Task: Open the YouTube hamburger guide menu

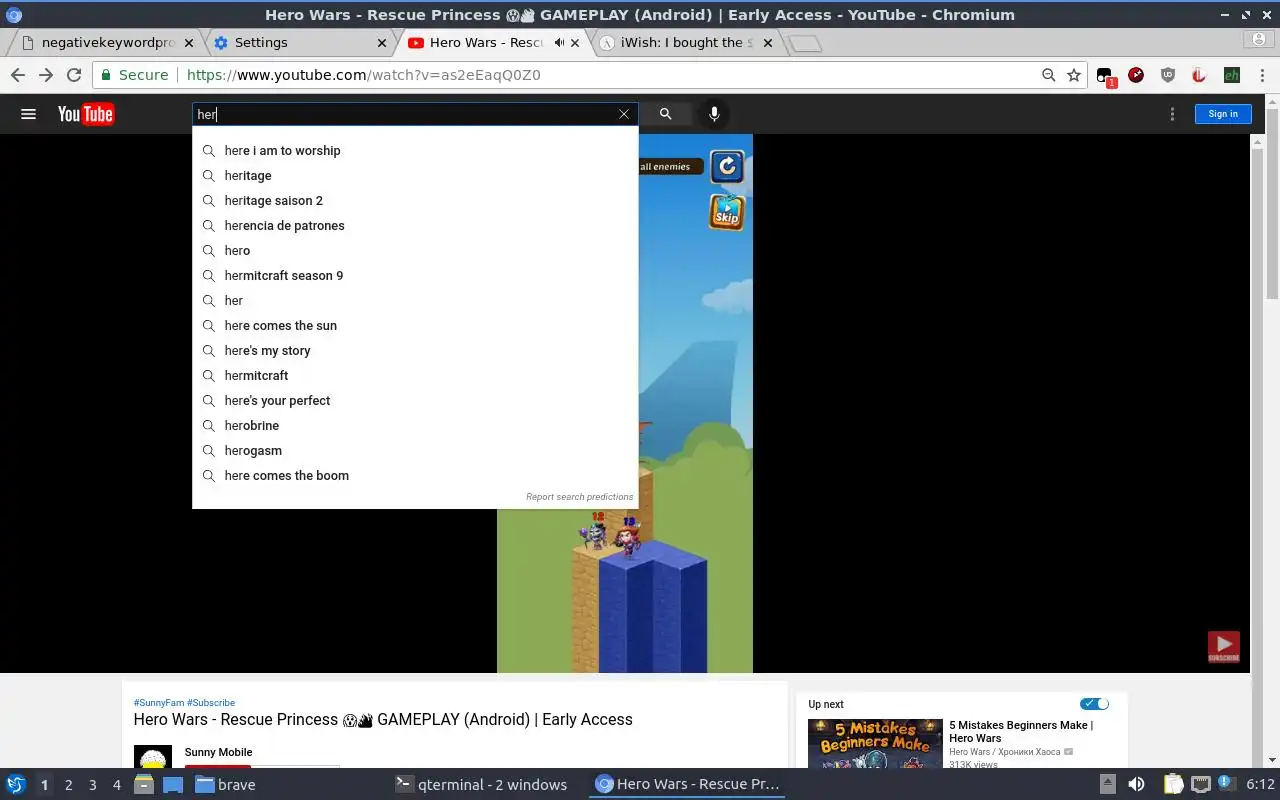Action: [28, 114]
